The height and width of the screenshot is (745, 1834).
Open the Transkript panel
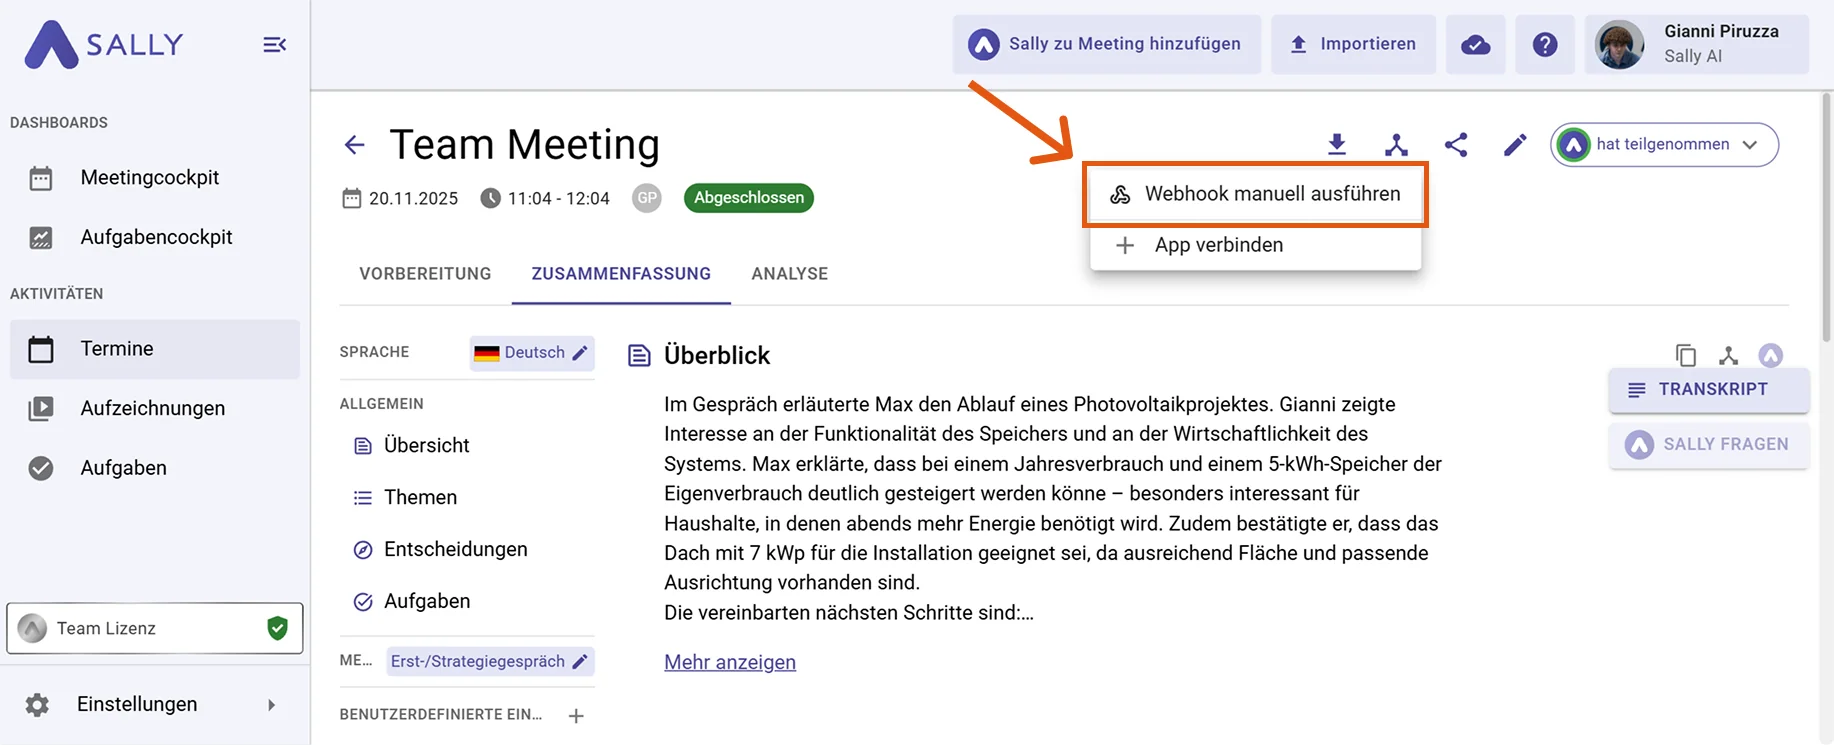[x=1709, y=390]
